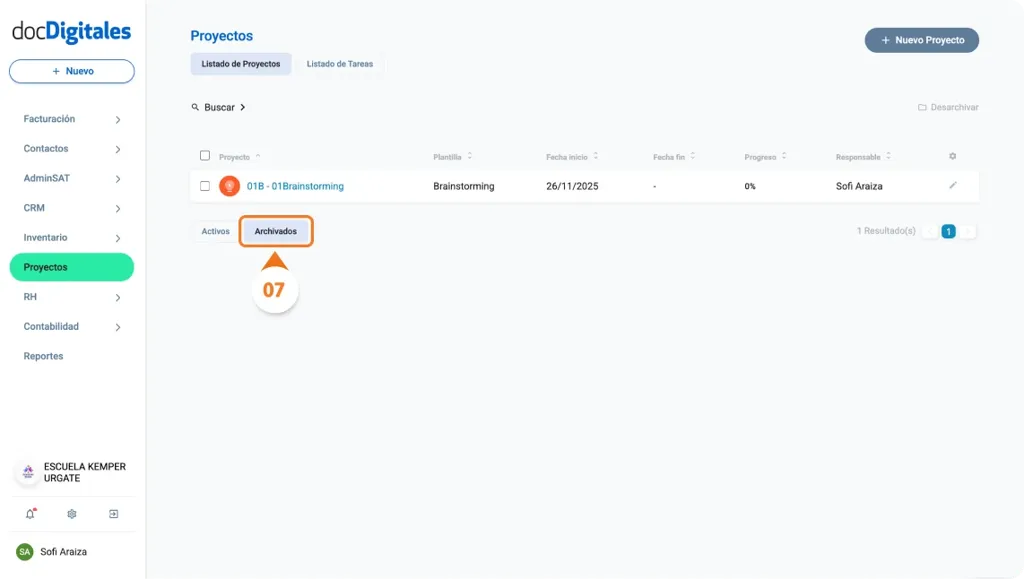Select page 1 in the pagination
The width and height of the screenshot is (1024, 579).
(947, 231)
